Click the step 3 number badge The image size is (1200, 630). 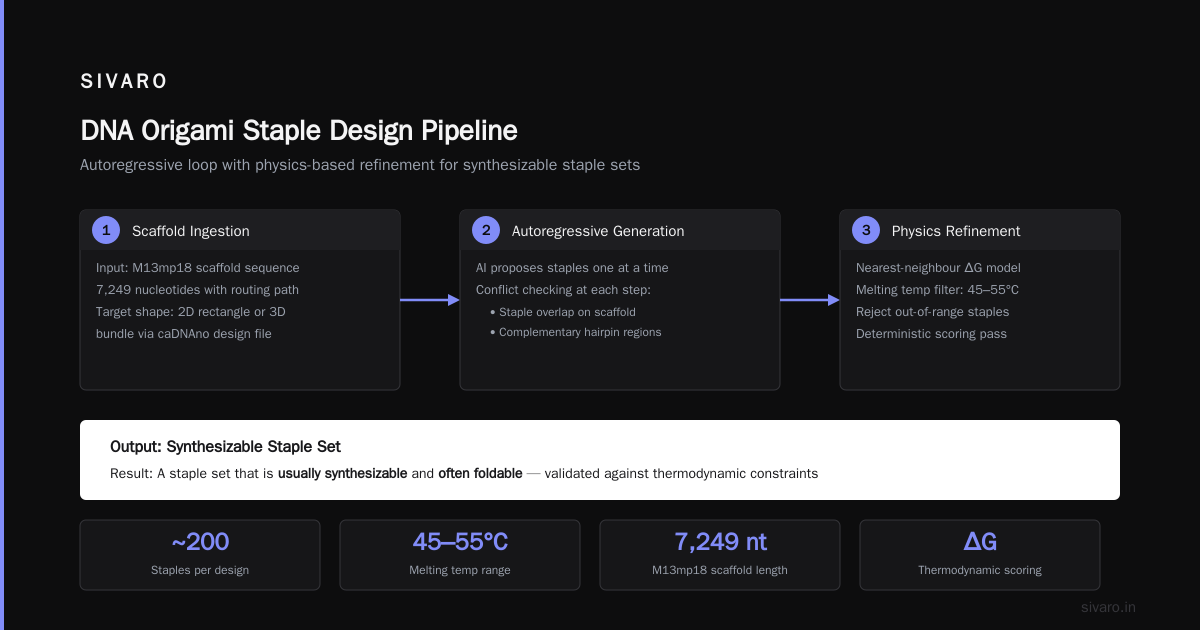coord(866,230)
